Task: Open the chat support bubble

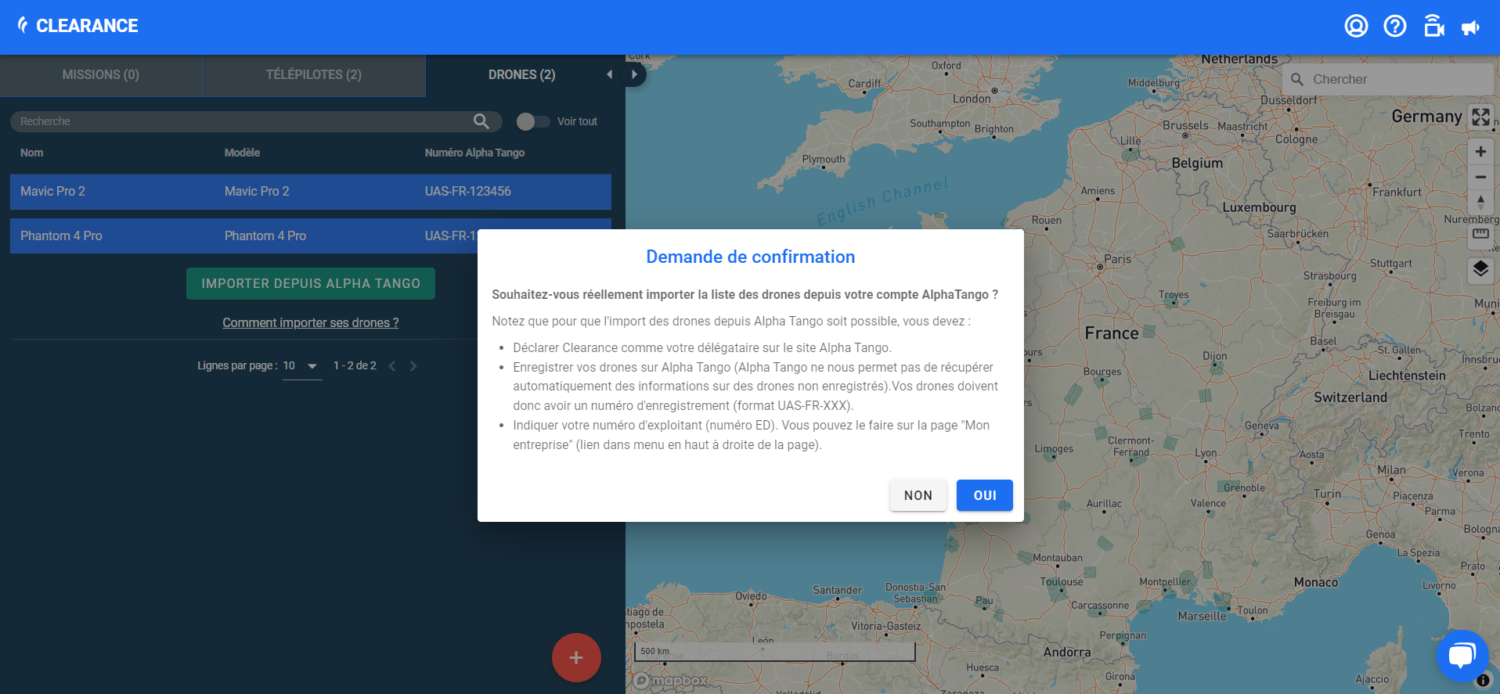Action: coord(1462,655)
